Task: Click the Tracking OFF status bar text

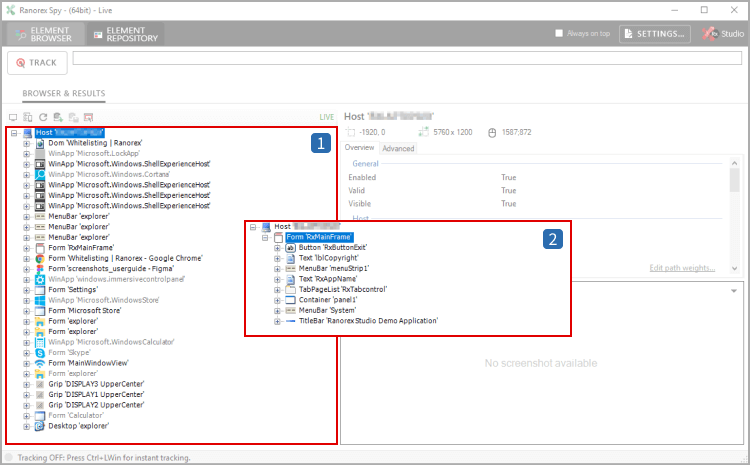Action: coord(104,458)
